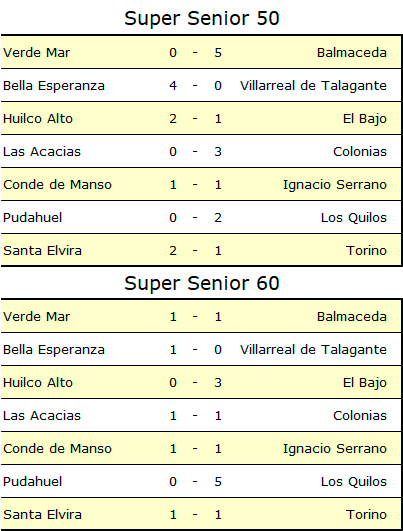Click Ignacio Serrano in Super Senior 50
403x531 pixels.
[335, 185]
